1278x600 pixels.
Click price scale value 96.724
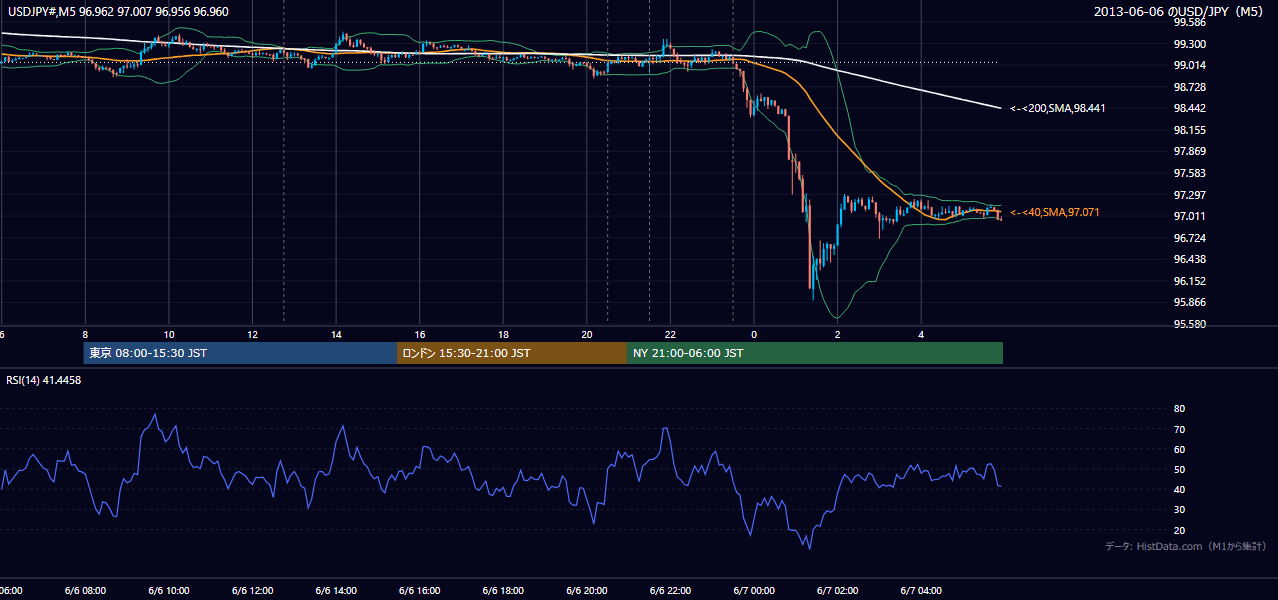click(1189, 238)
